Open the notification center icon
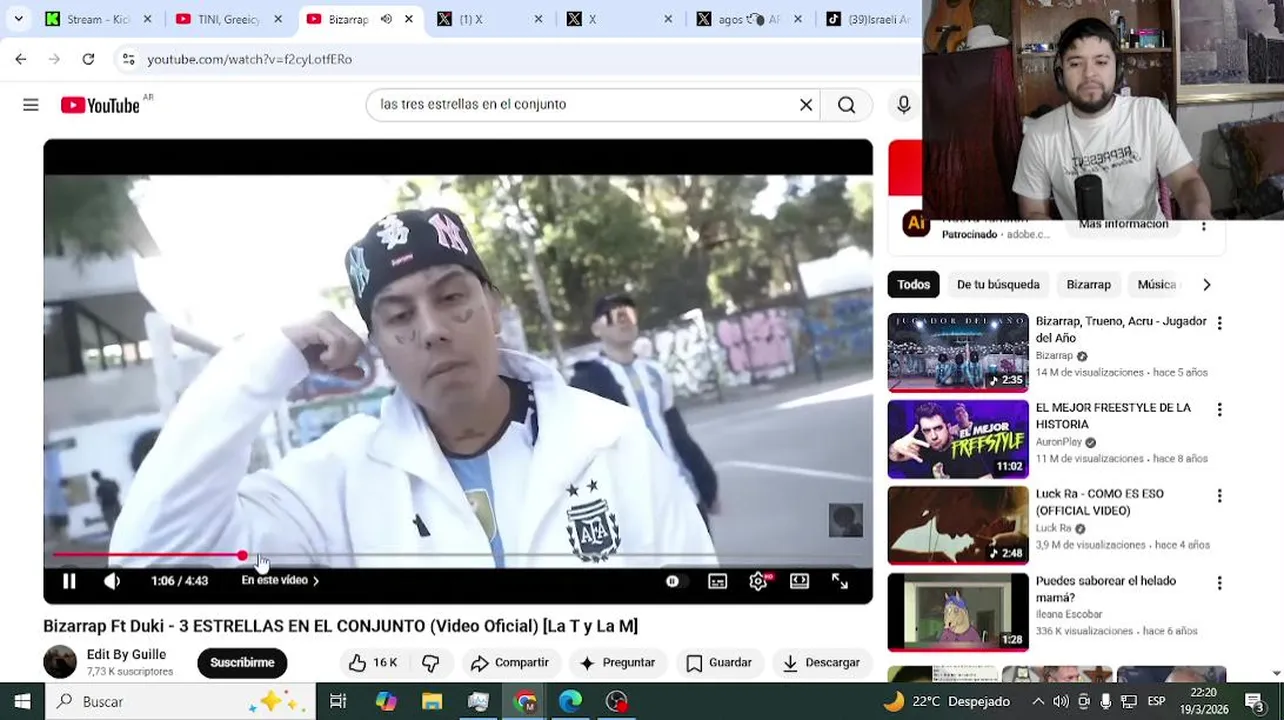Image resolution: width=1284 pixels, height=720 pixels. 1254,701
